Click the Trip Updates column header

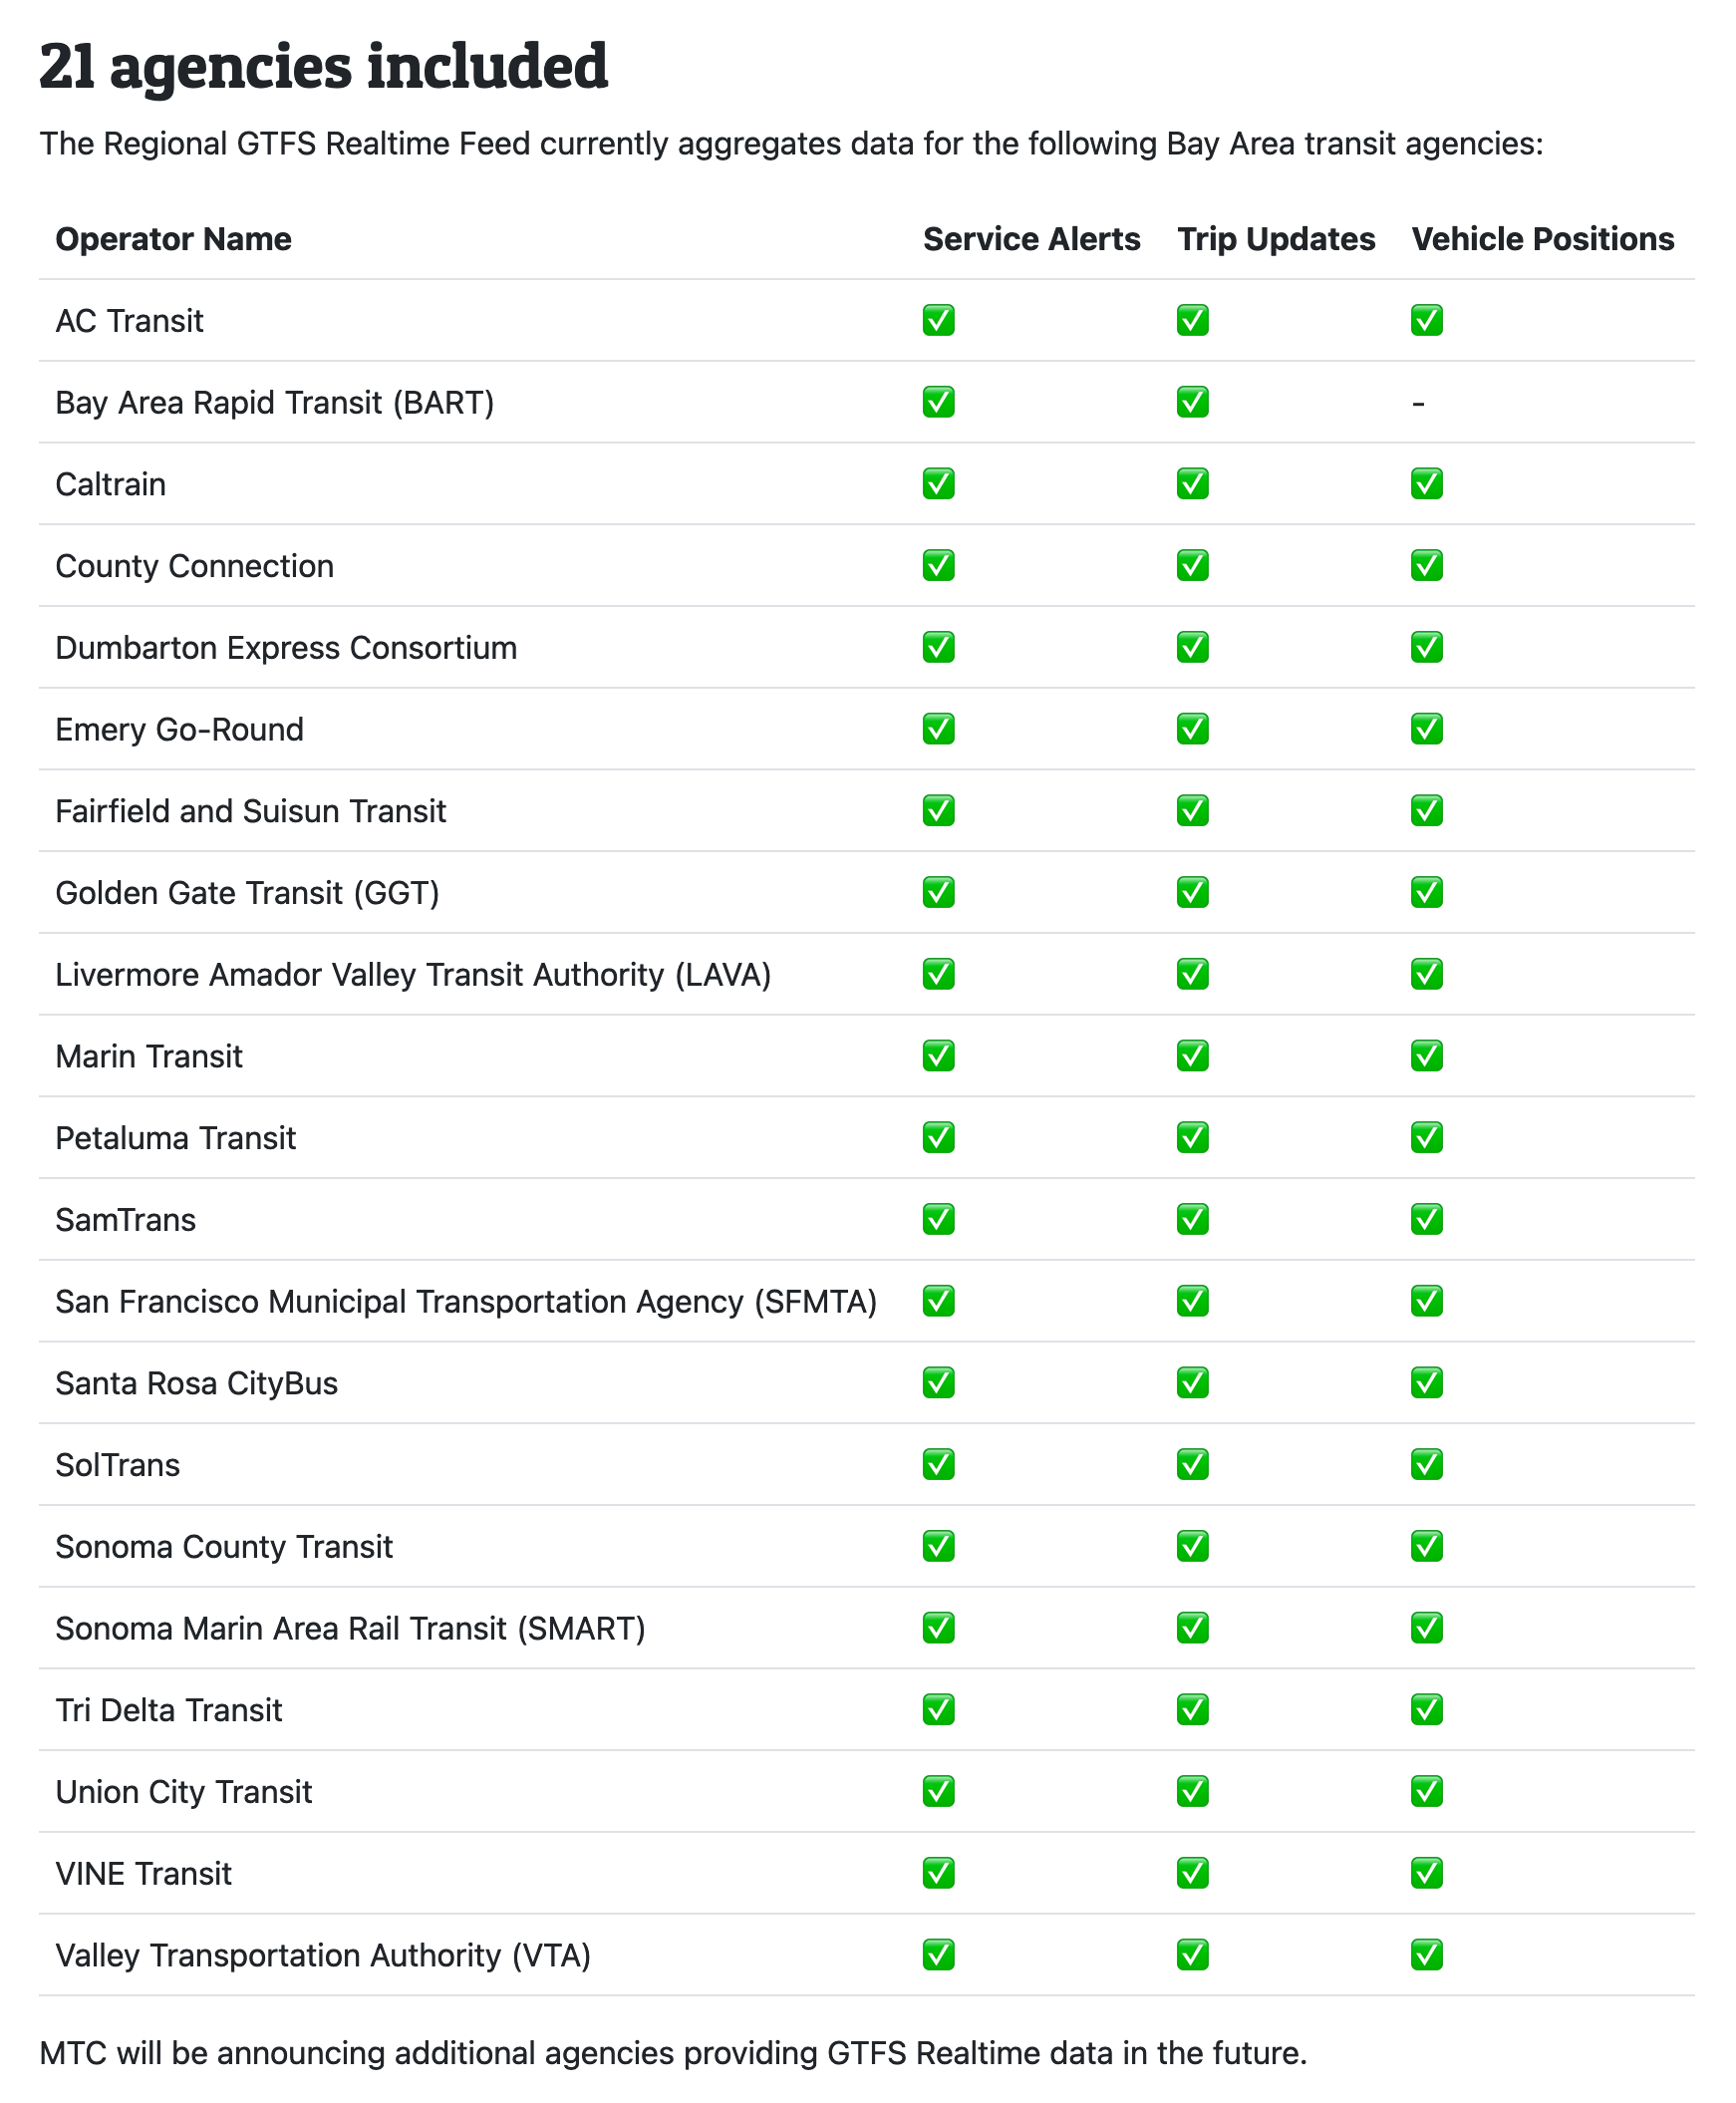pyautogui.click(x=1276, y=239)
